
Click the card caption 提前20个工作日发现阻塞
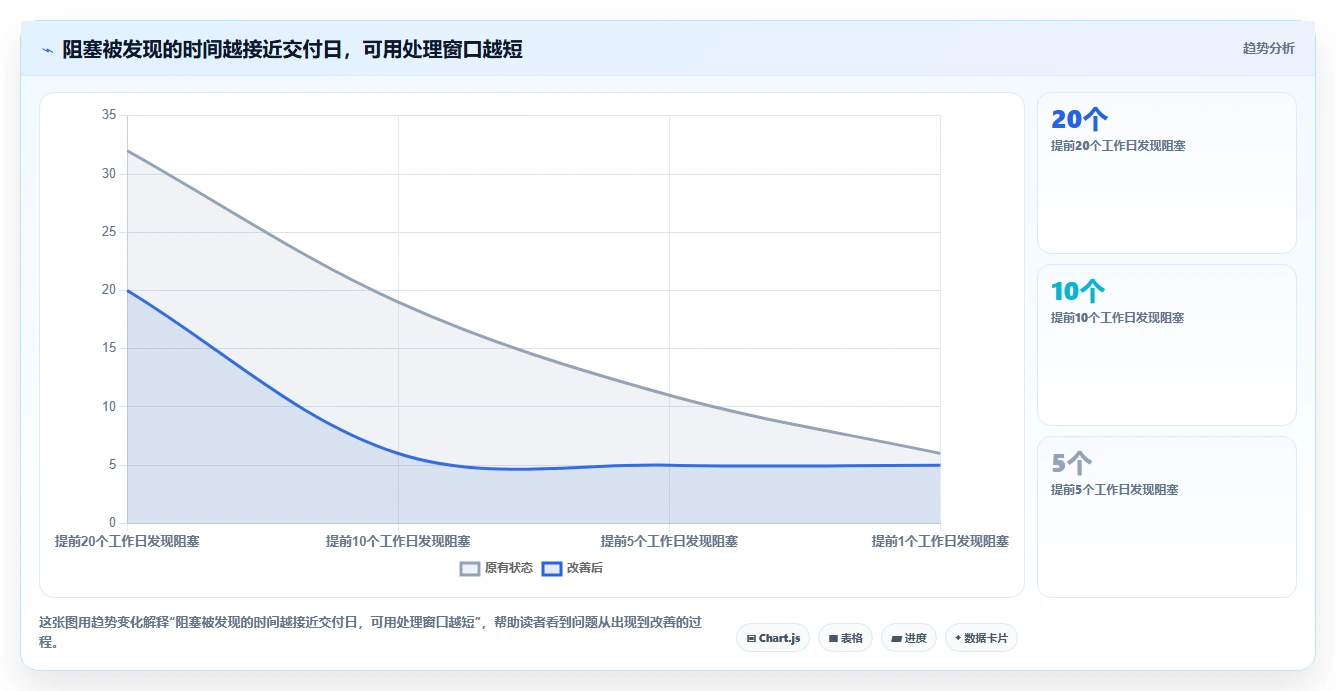1118,146
